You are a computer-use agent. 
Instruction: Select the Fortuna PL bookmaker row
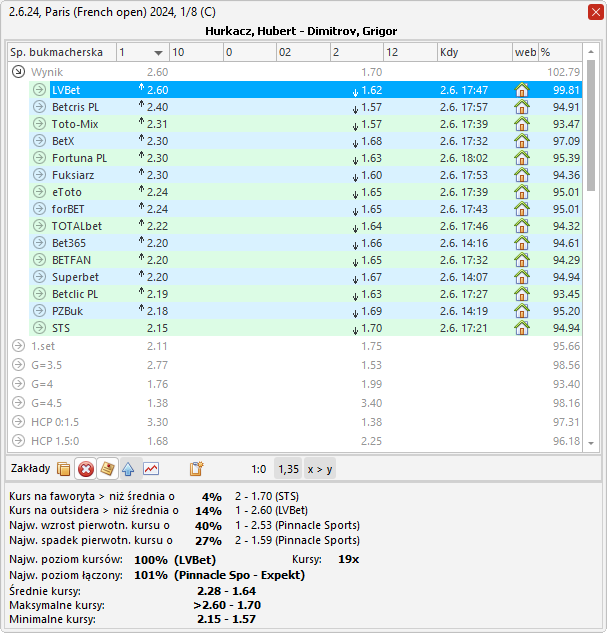pyautogui.click(x=78, y=158)
